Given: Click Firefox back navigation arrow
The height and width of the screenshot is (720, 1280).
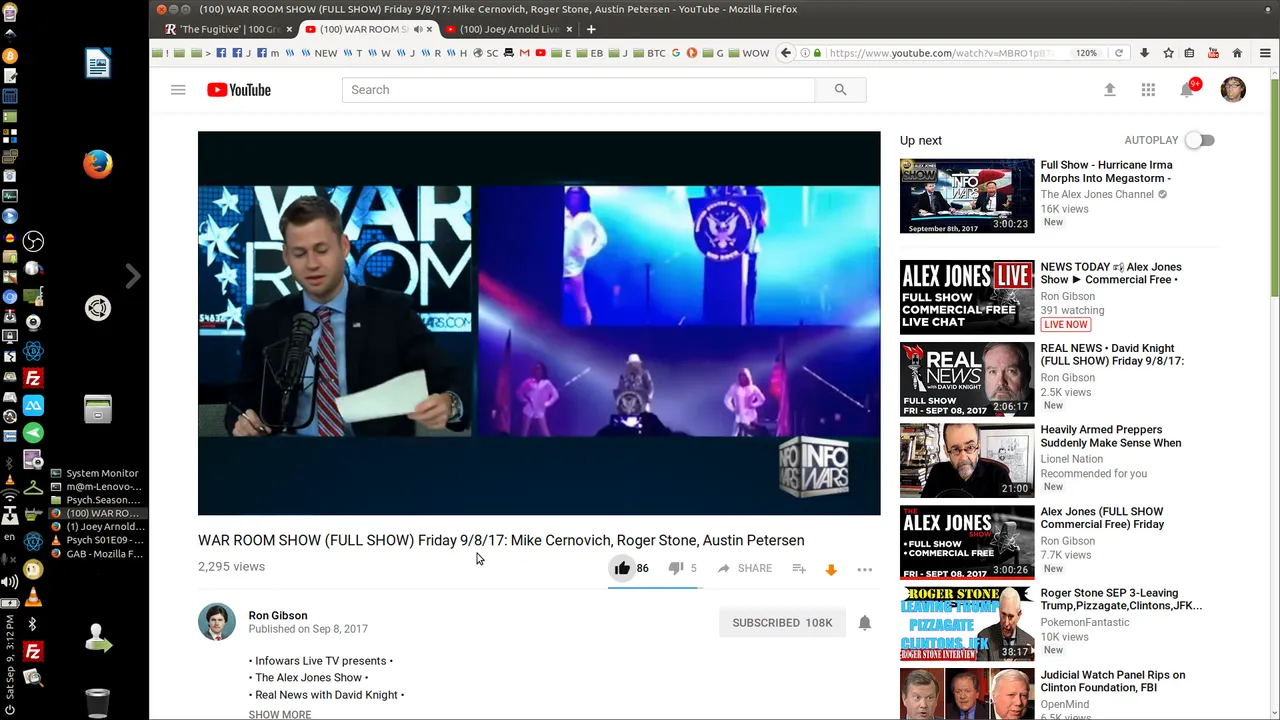Looking at the screenshot, I should 786,53.
